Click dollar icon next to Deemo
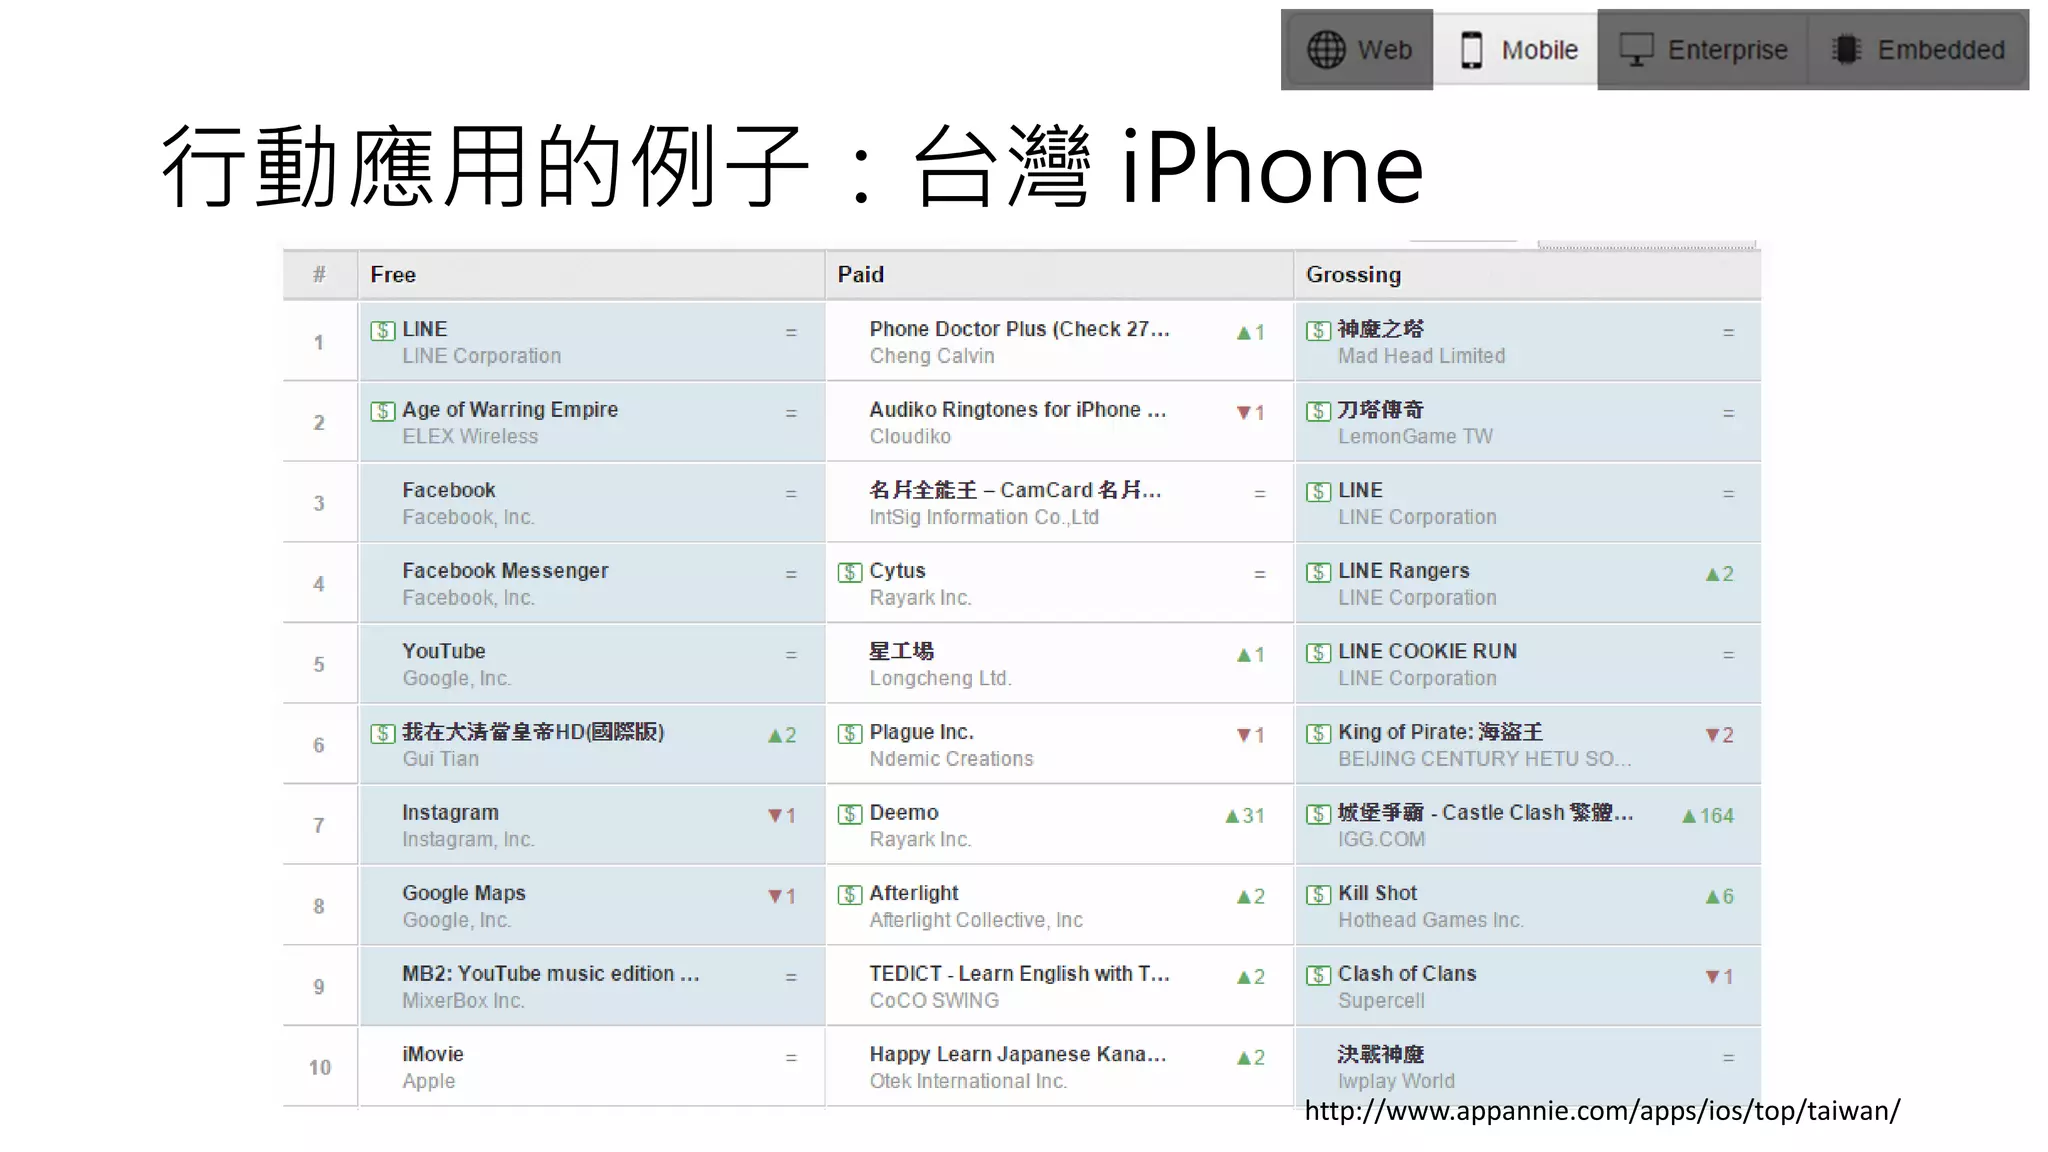The image size is (2048, 1152). point(850,814)
